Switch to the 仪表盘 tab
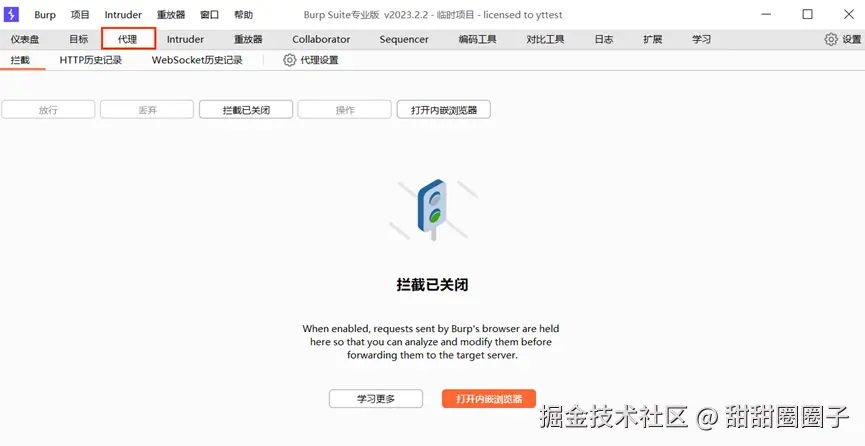 point(25,39)
